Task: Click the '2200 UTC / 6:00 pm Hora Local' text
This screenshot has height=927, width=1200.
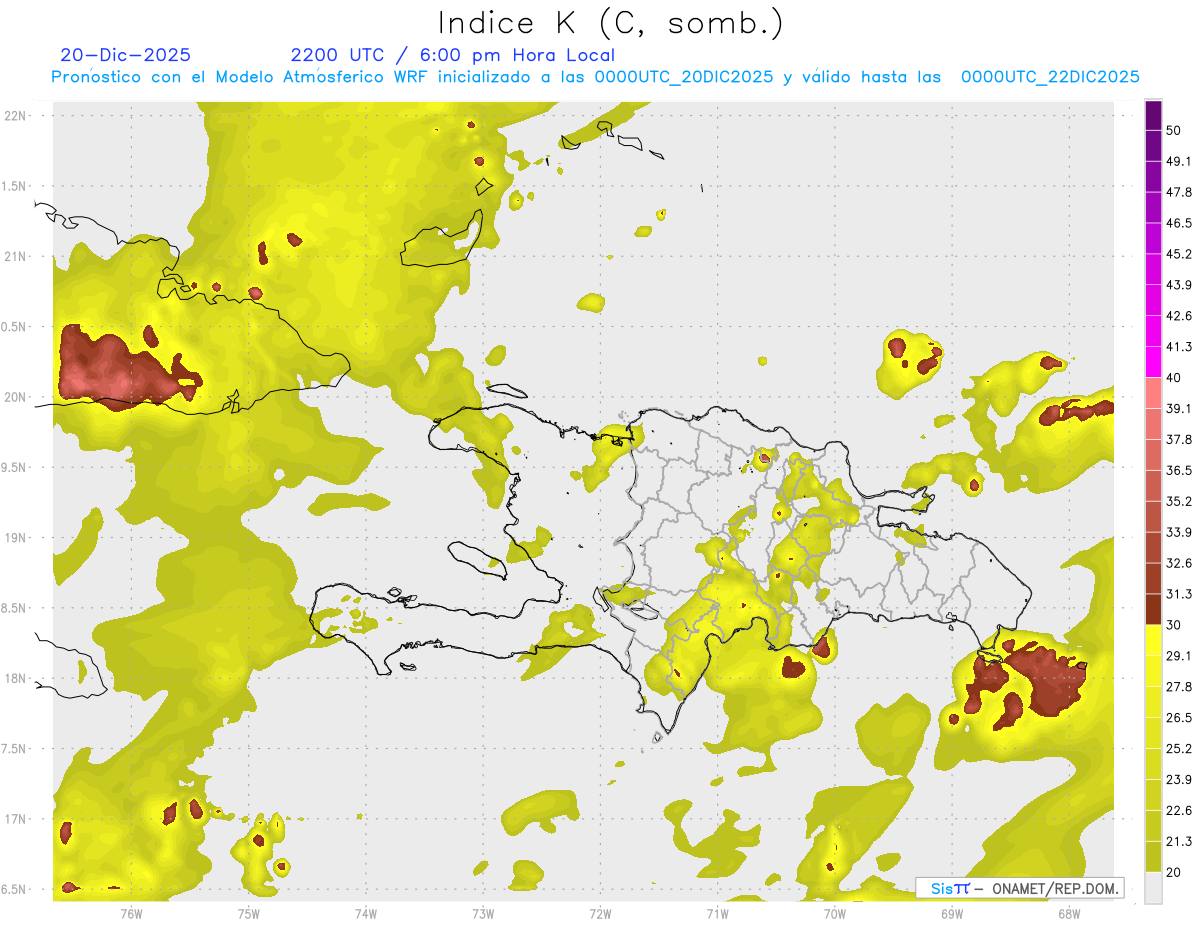Action: pyautogui.click(x=453, y=55)
